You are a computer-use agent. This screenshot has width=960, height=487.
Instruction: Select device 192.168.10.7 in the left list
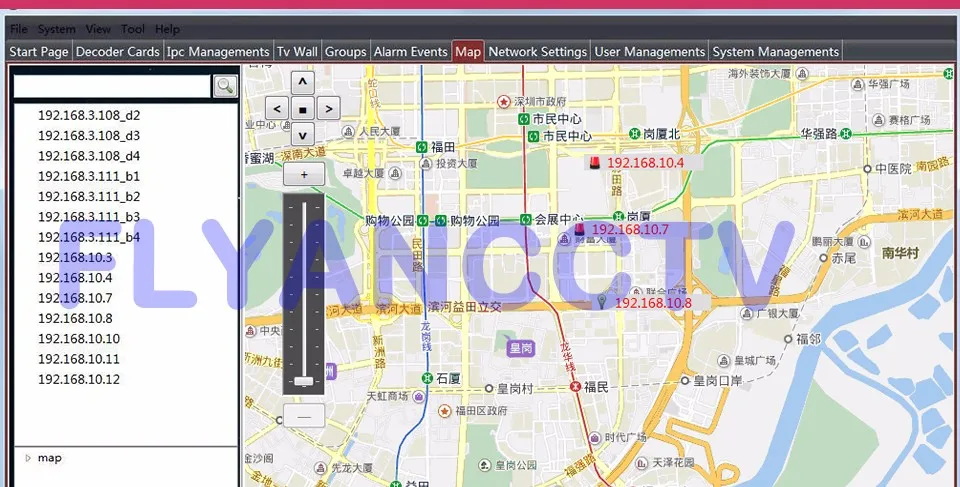click(x=75, y=298)
